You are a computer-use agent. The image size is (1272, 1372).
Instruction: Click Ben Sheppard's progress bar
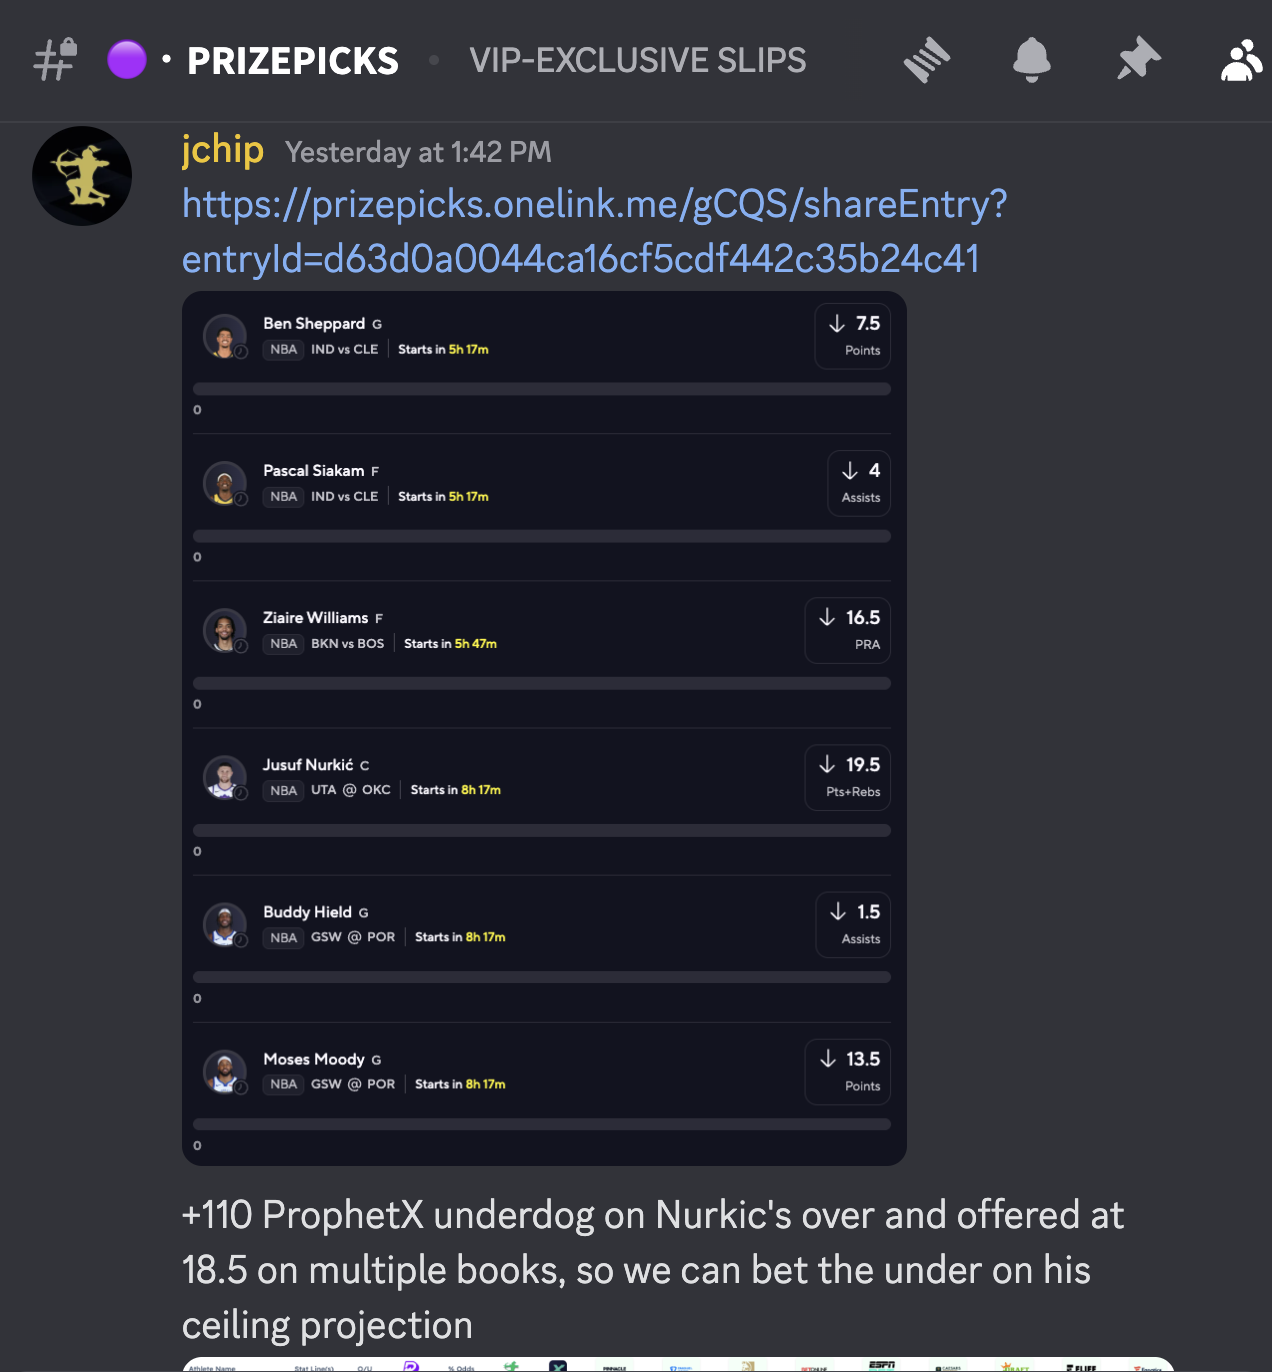[x=542, y=389]
